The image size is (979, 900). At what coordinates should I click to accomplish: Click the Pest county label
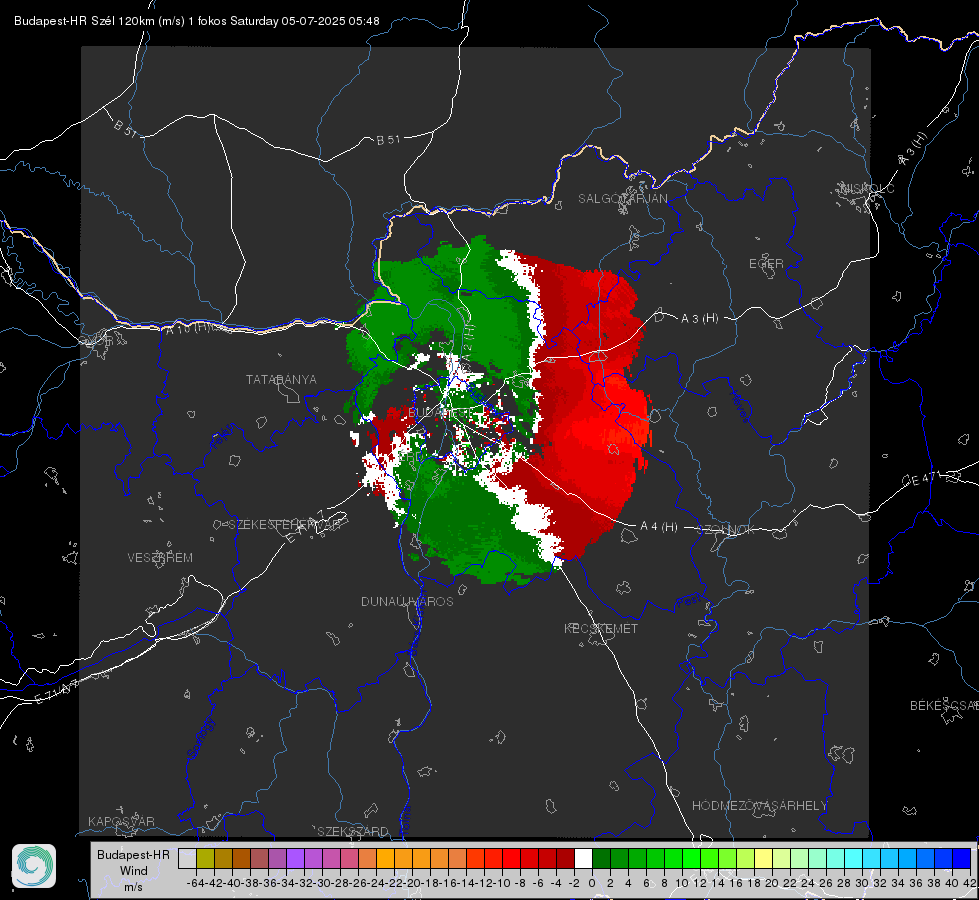pos(689,602)
